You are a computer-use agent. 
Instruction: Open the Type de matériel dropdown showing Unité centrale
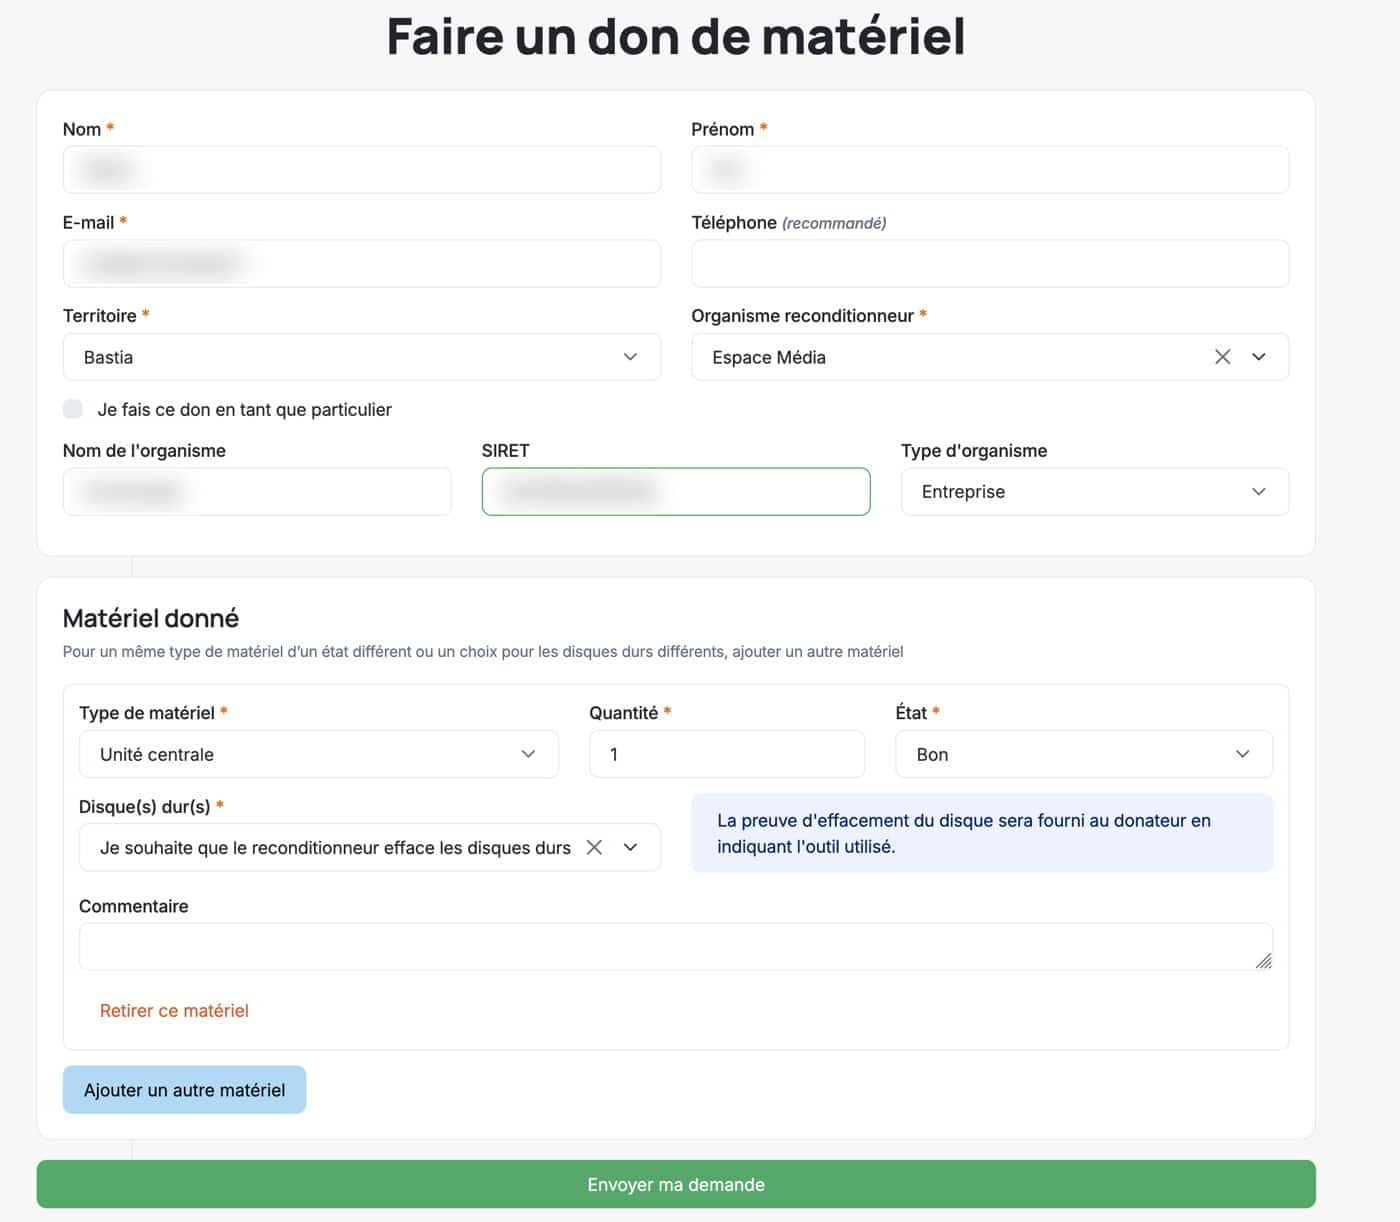pos(319,754)
